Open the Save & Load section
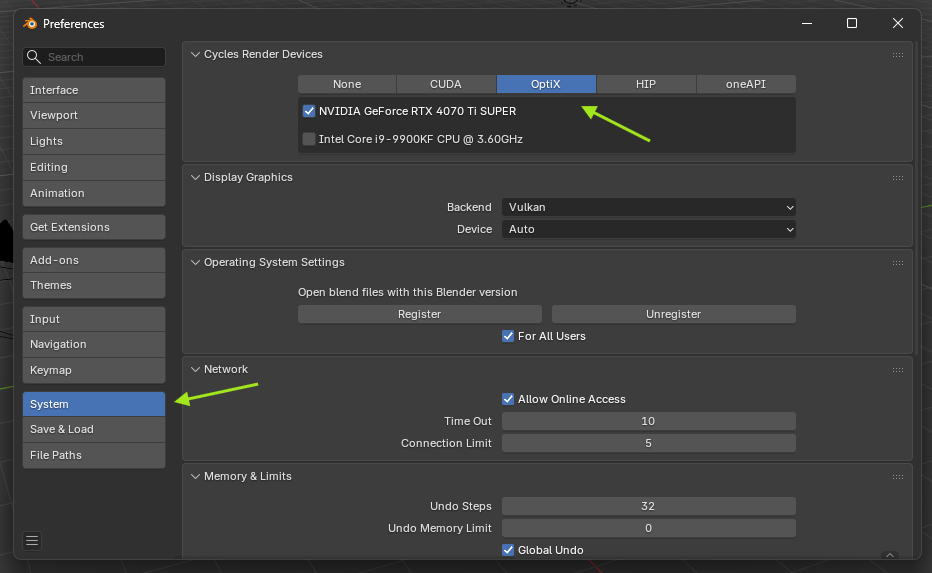932x573 pixels. coord(94,429)
